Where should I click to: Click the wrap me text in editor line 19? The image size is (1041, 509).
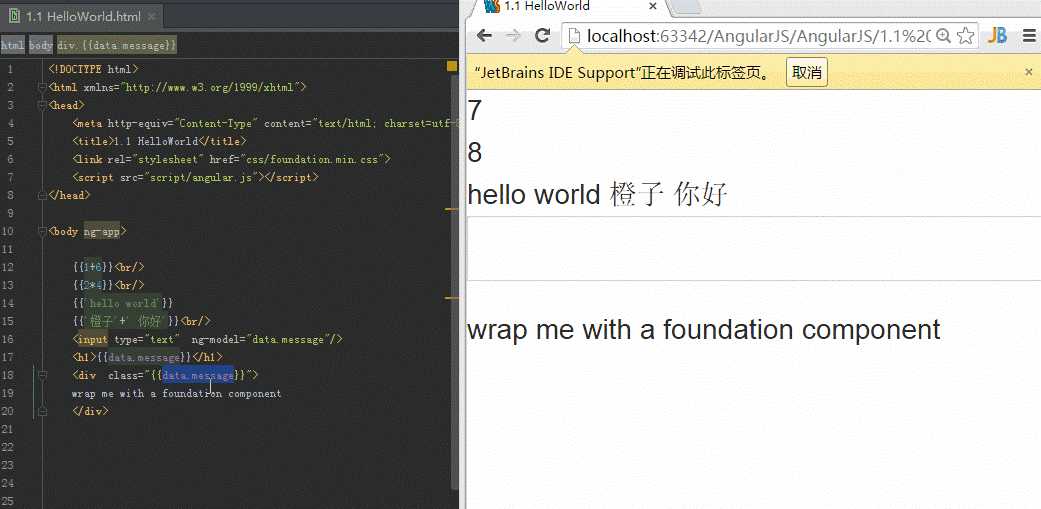(x=176, y=393)
